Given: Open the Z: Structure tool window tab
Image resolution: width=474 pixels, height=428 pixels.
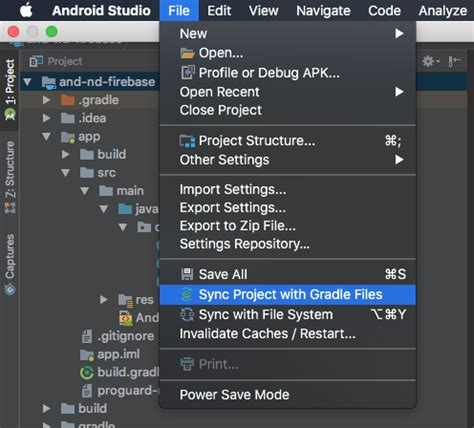Looking at the screenshot, I should click(10, 177).
